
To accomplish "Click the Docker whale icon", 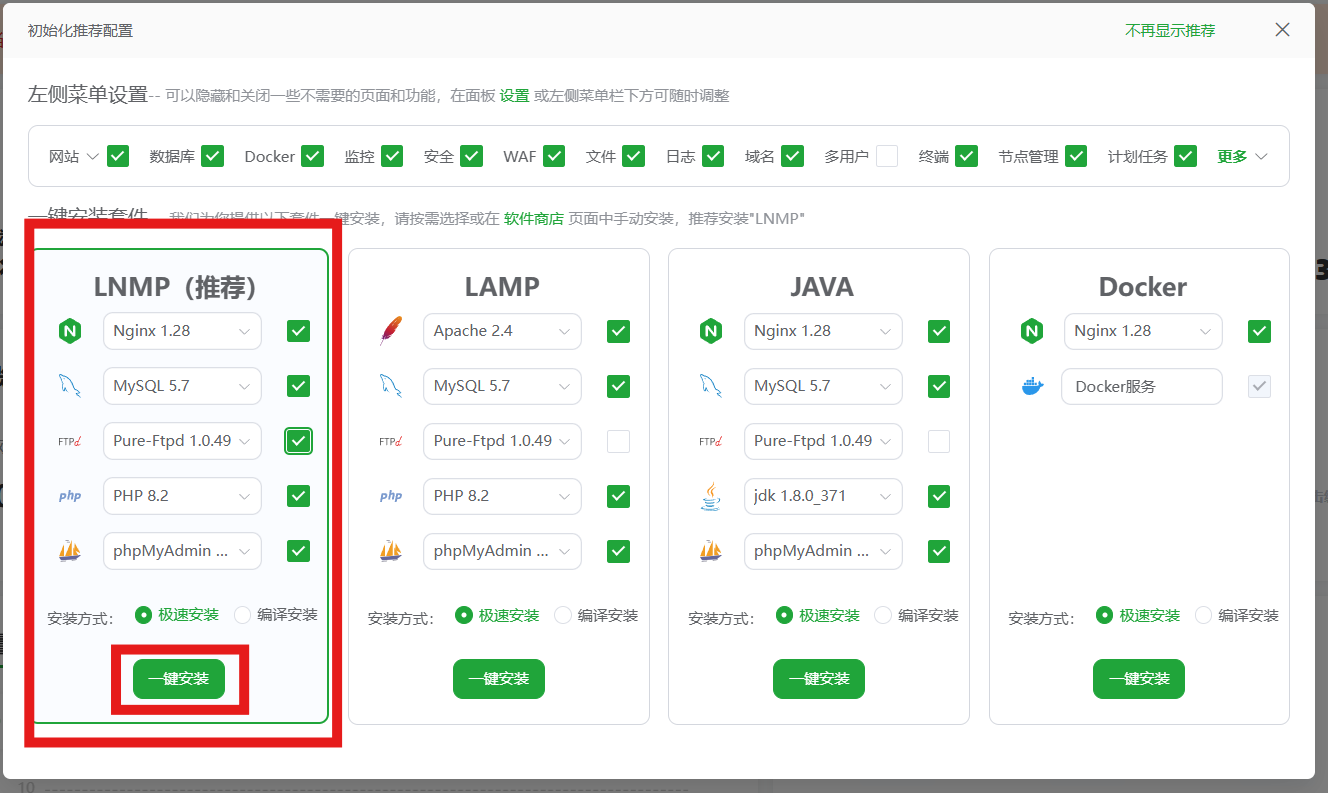I will pyautogui.click(x=1031, y=386).
